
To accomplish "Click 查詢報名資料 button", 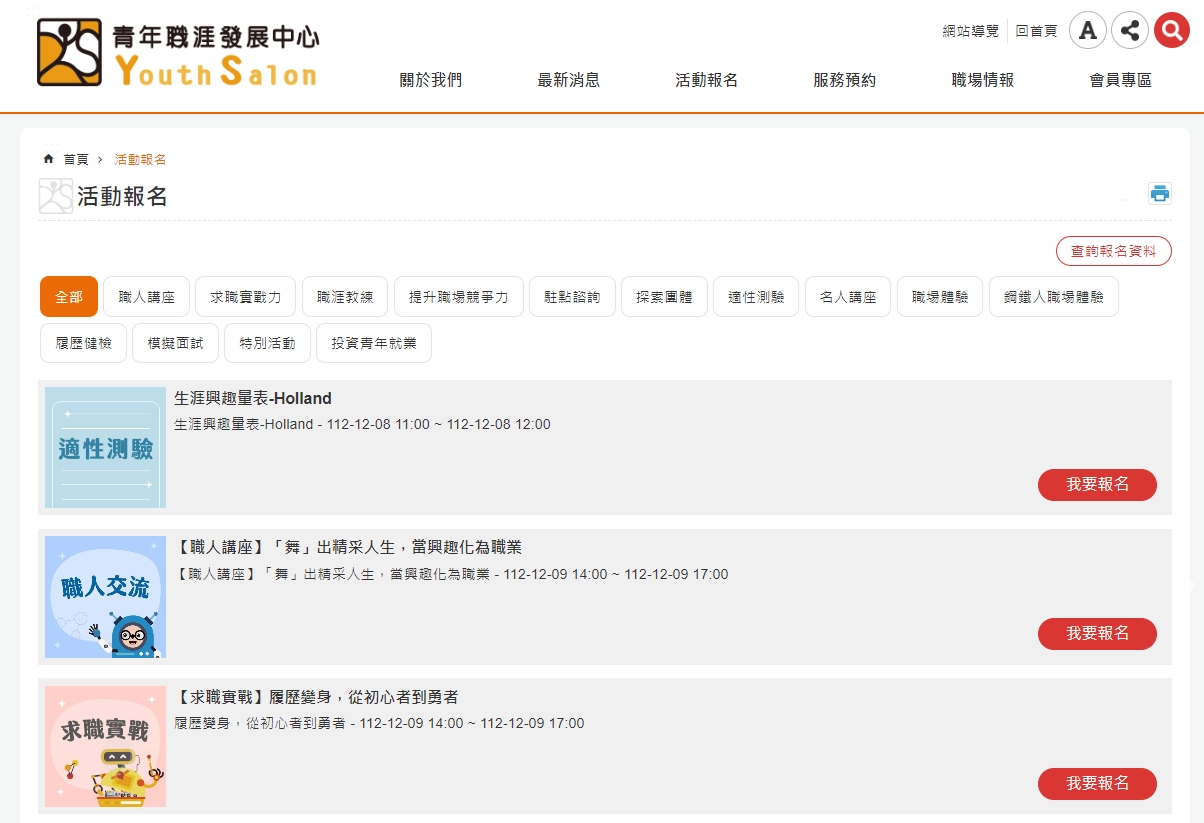I will (x=1113, y=251).
